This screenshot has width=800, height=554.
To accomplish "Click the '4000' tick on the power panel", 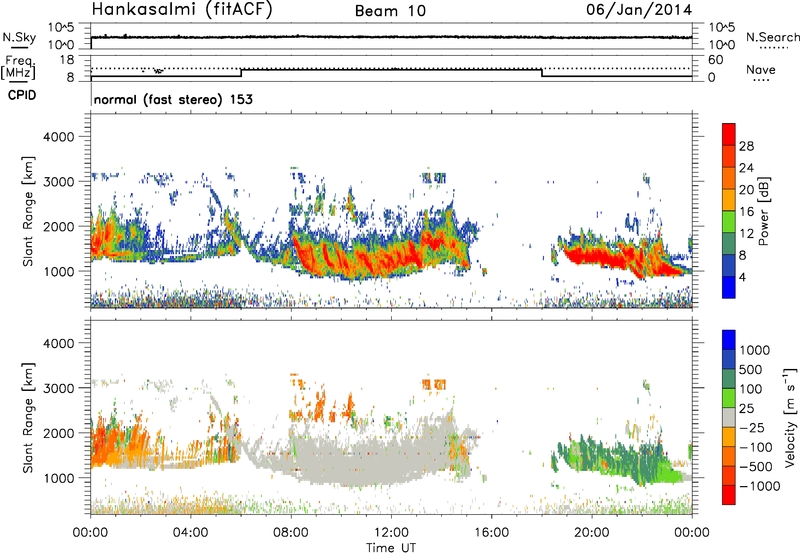I will 58,137.
